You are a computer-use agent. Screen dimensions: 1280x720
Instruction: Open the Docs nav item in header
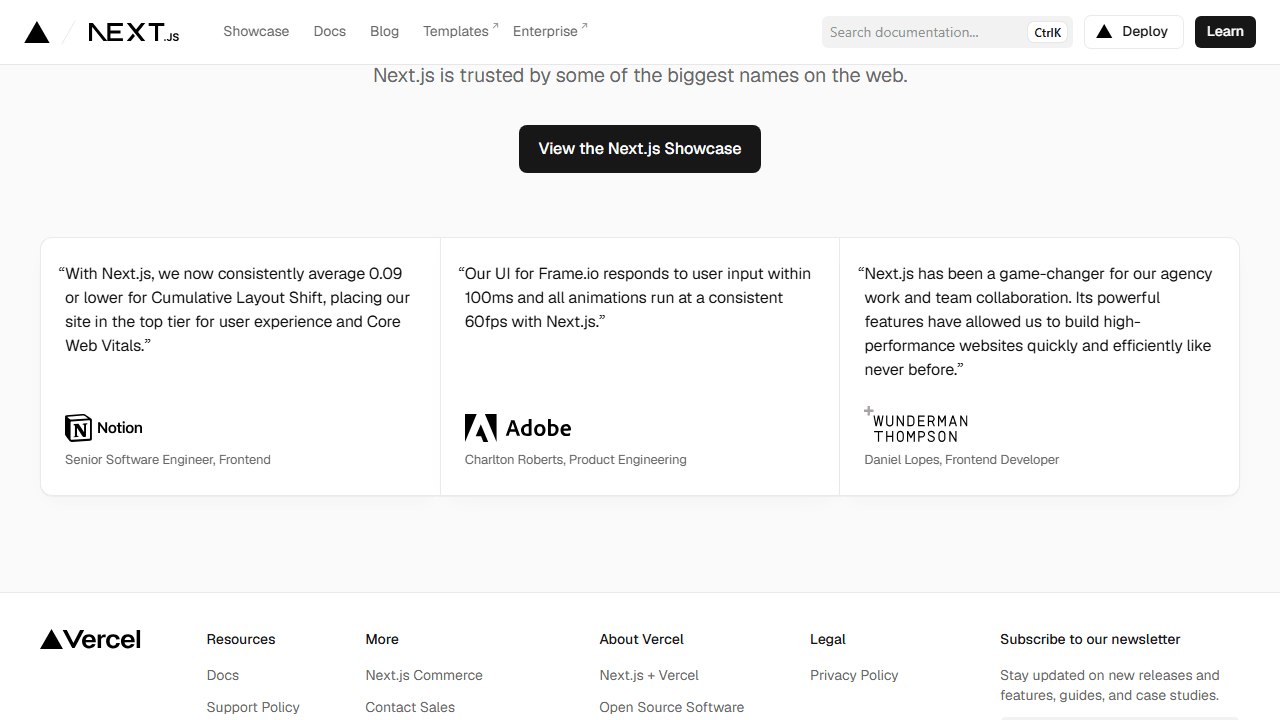(x=329, y=31)
